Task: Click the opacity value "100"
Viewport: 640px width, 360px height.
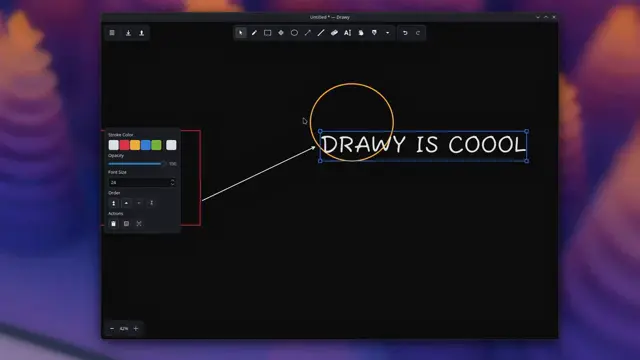Action: pyautogui.click(x=173, y=164)
